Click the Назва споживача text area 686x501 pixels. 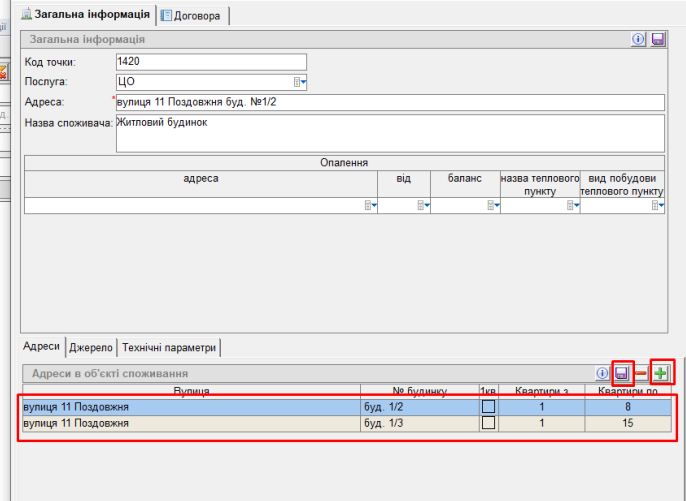[x=390, y=132]
